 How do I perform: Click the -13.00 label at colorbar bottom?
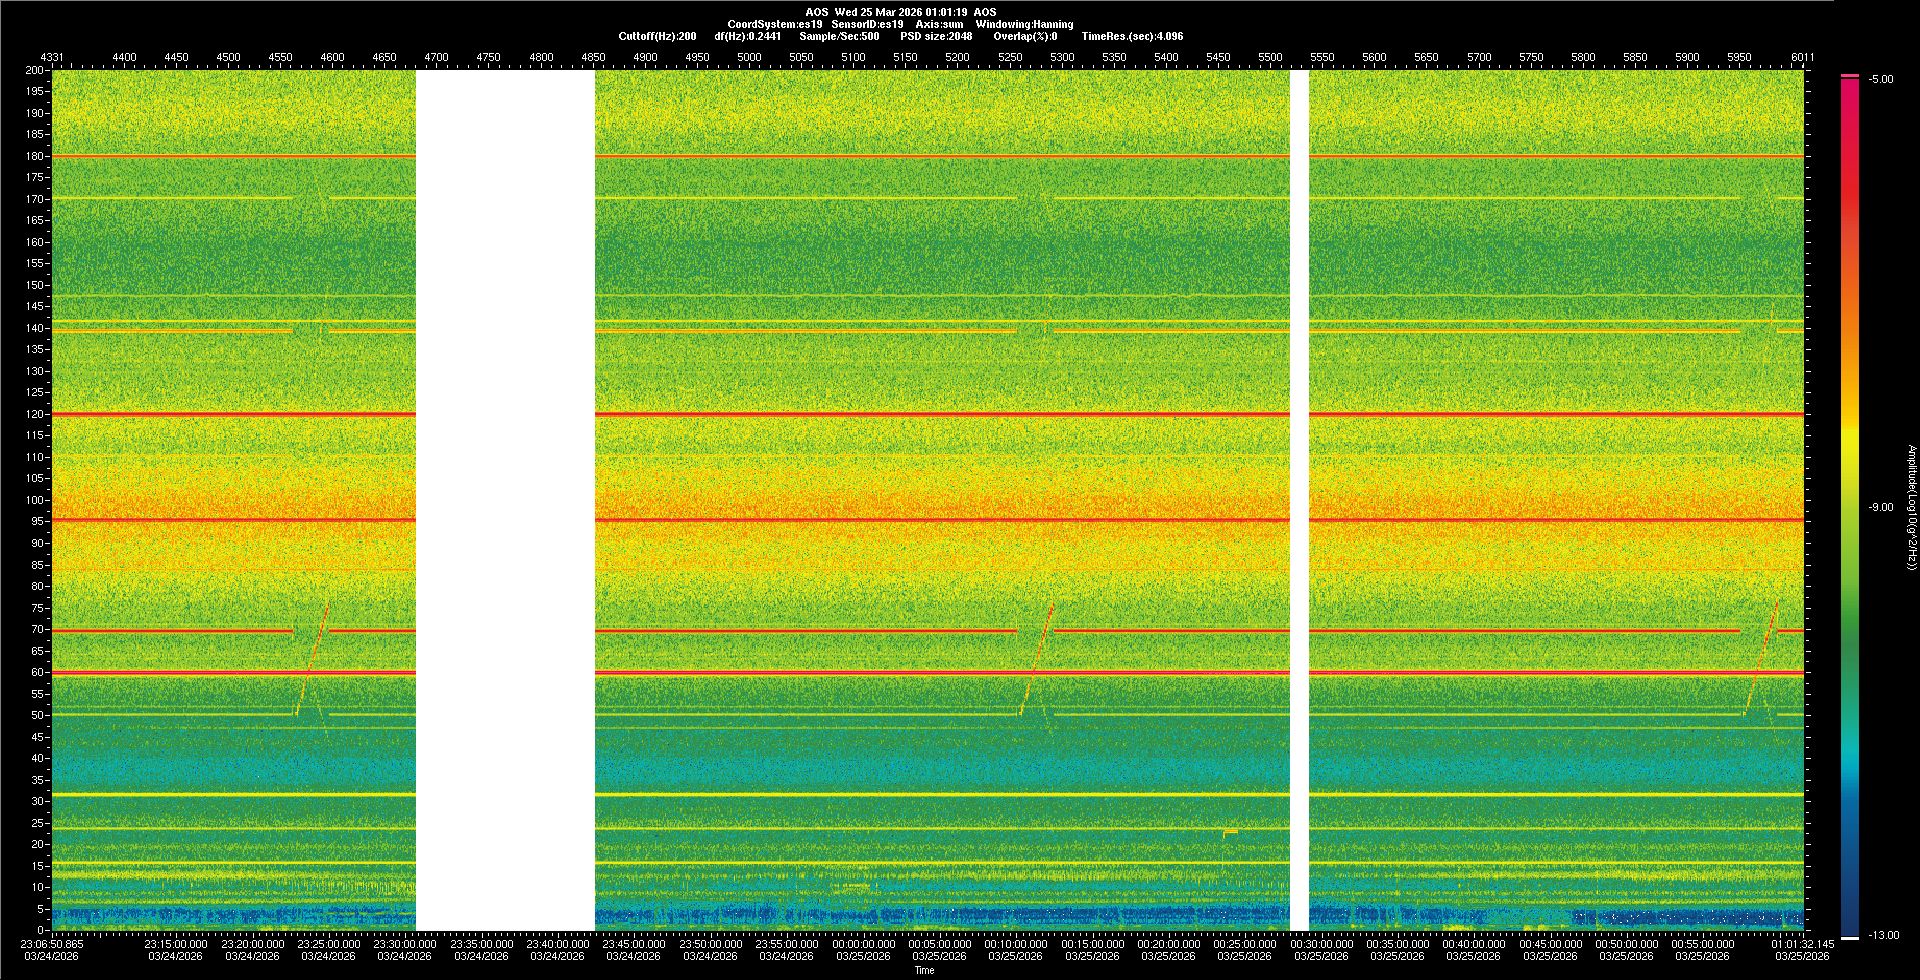click(x=1883, y=935)
